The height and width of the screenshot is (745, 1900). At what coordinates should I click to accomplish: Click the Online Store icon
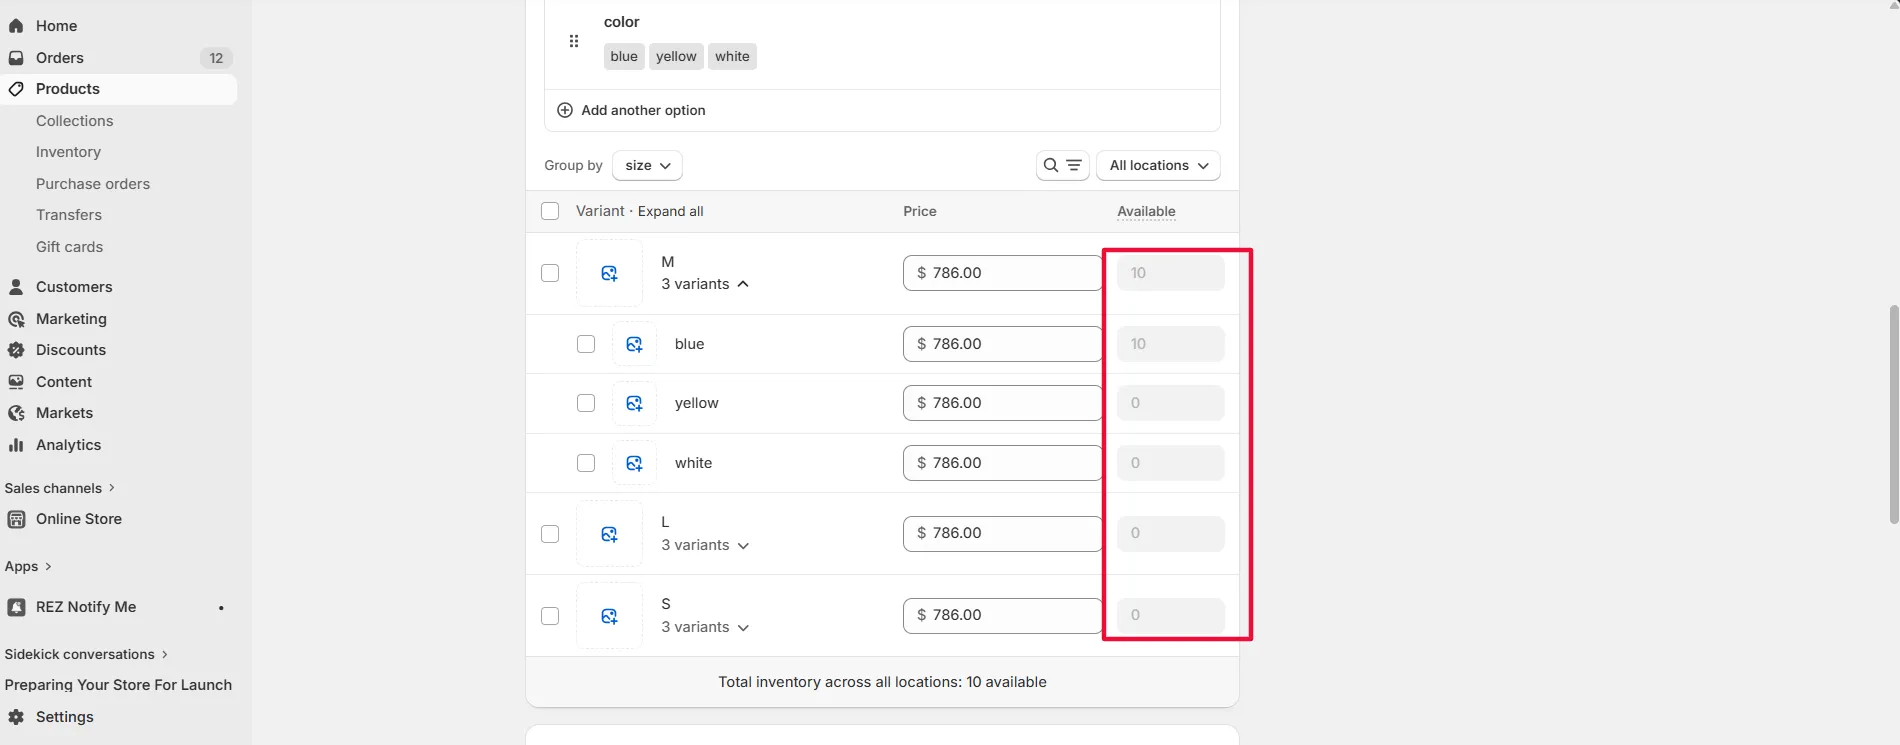coord(16,519)
